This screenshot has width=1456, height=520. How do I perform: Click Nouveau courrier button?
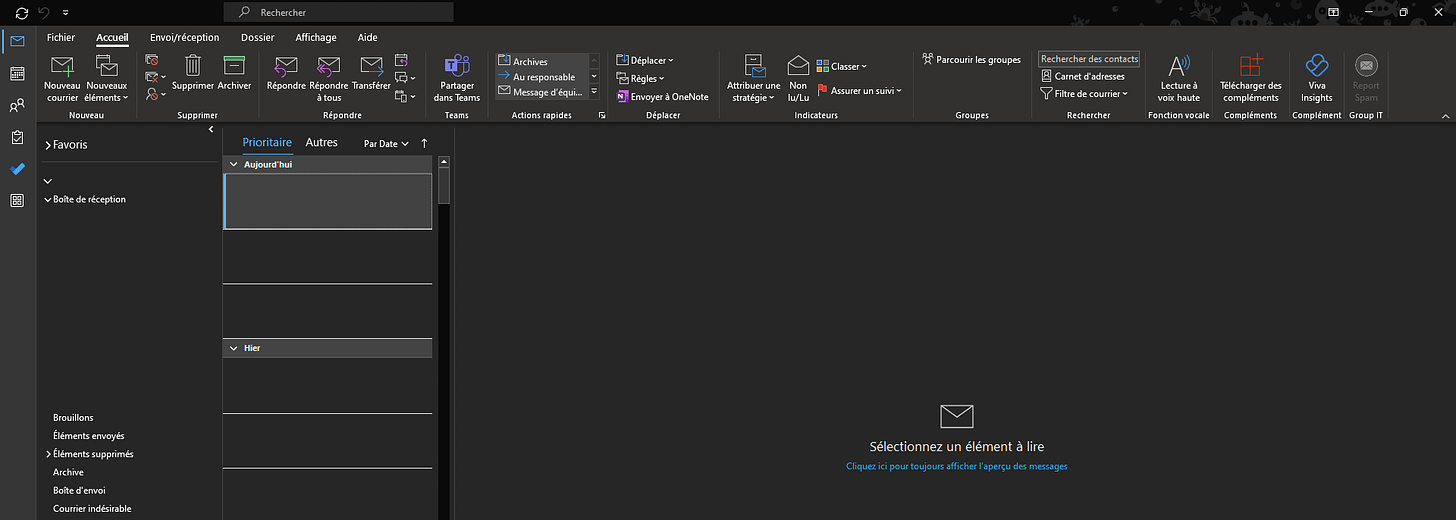coord(62,78)
